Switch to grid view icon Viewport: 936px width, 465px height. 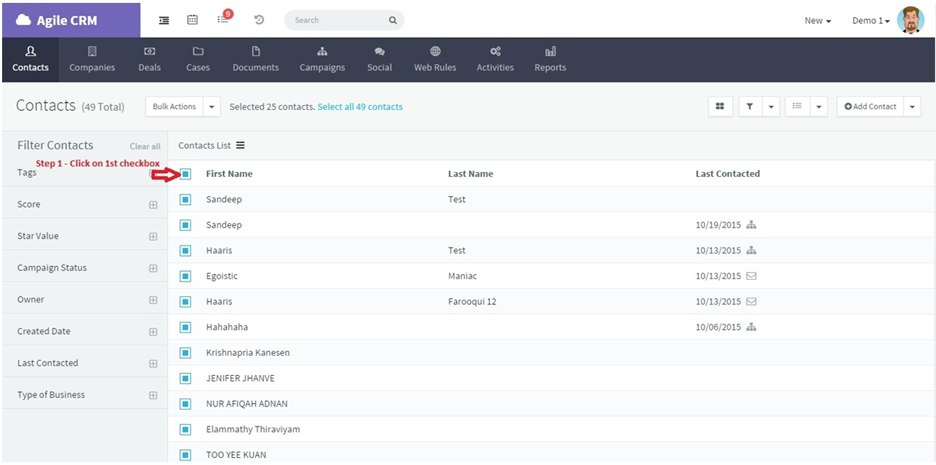[x=720, y=106]
